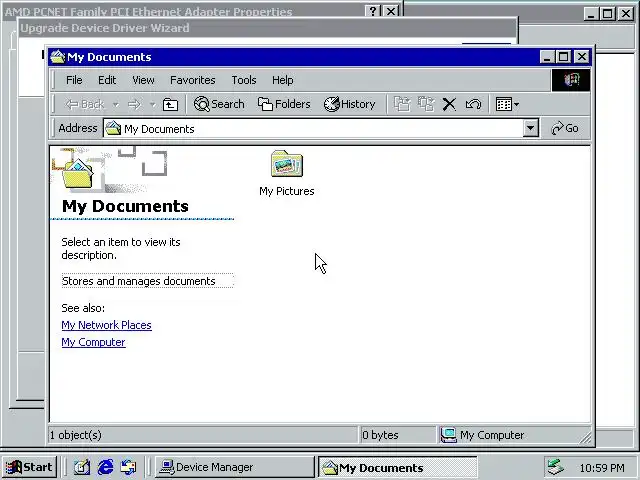Show the History pane

[x=349, y=104]
